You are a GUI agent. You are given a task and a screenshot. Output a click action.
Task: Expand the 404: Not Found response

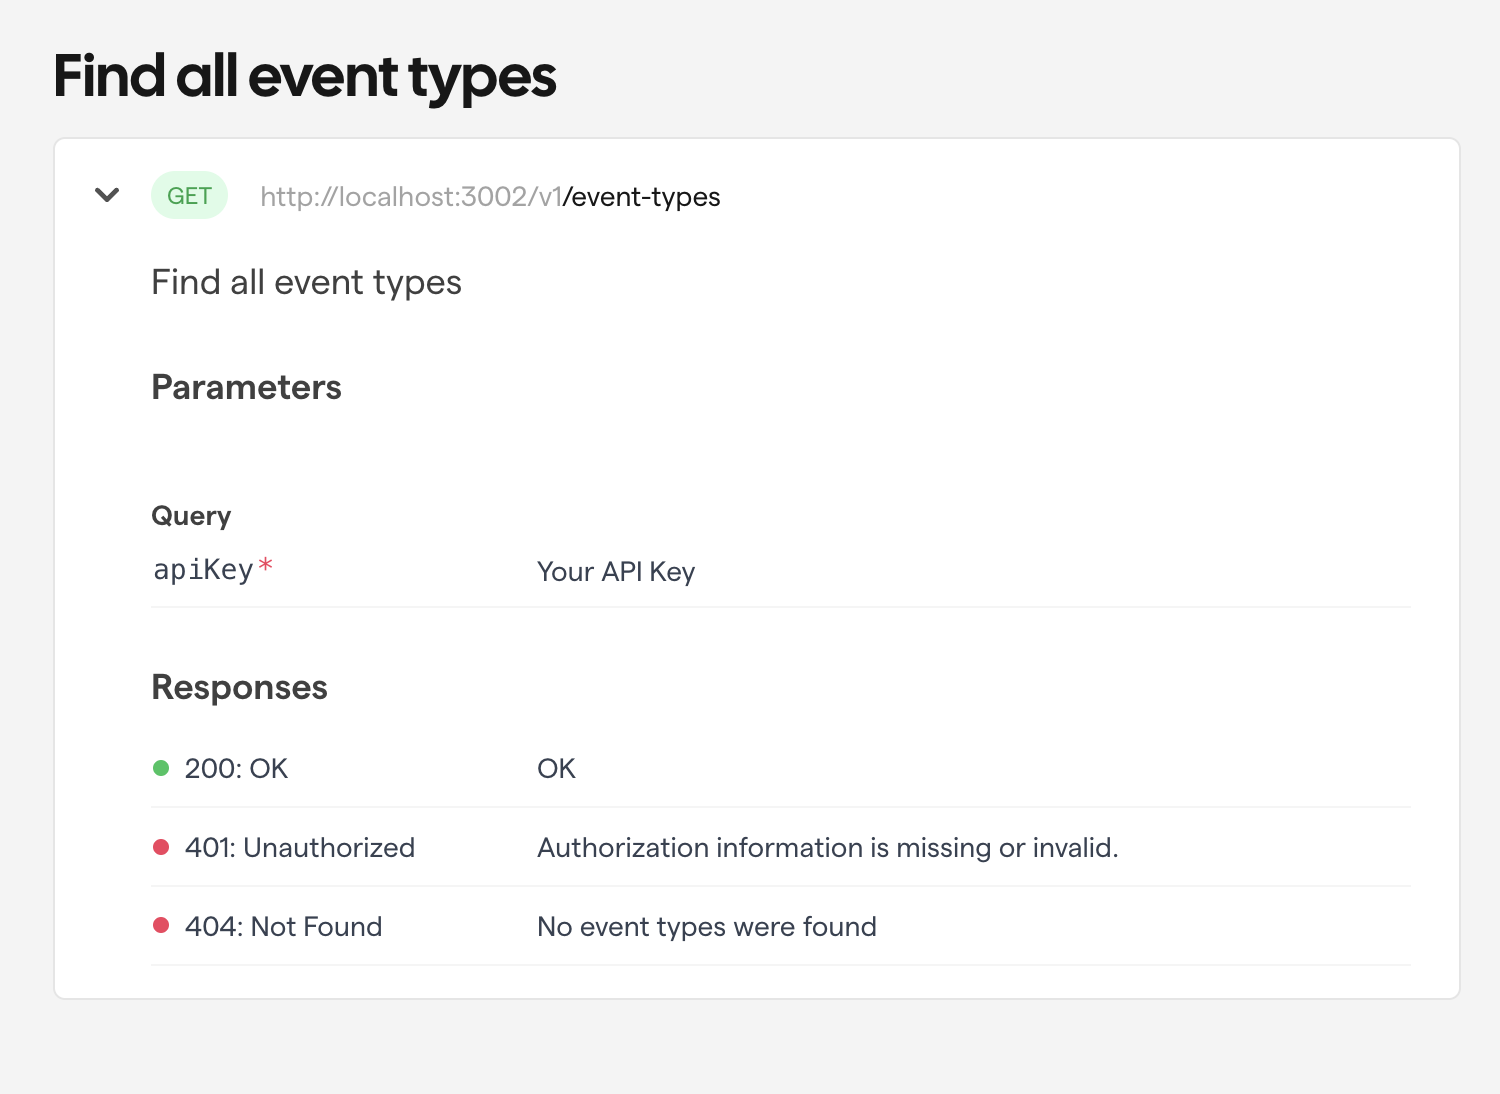pos(283,927)
